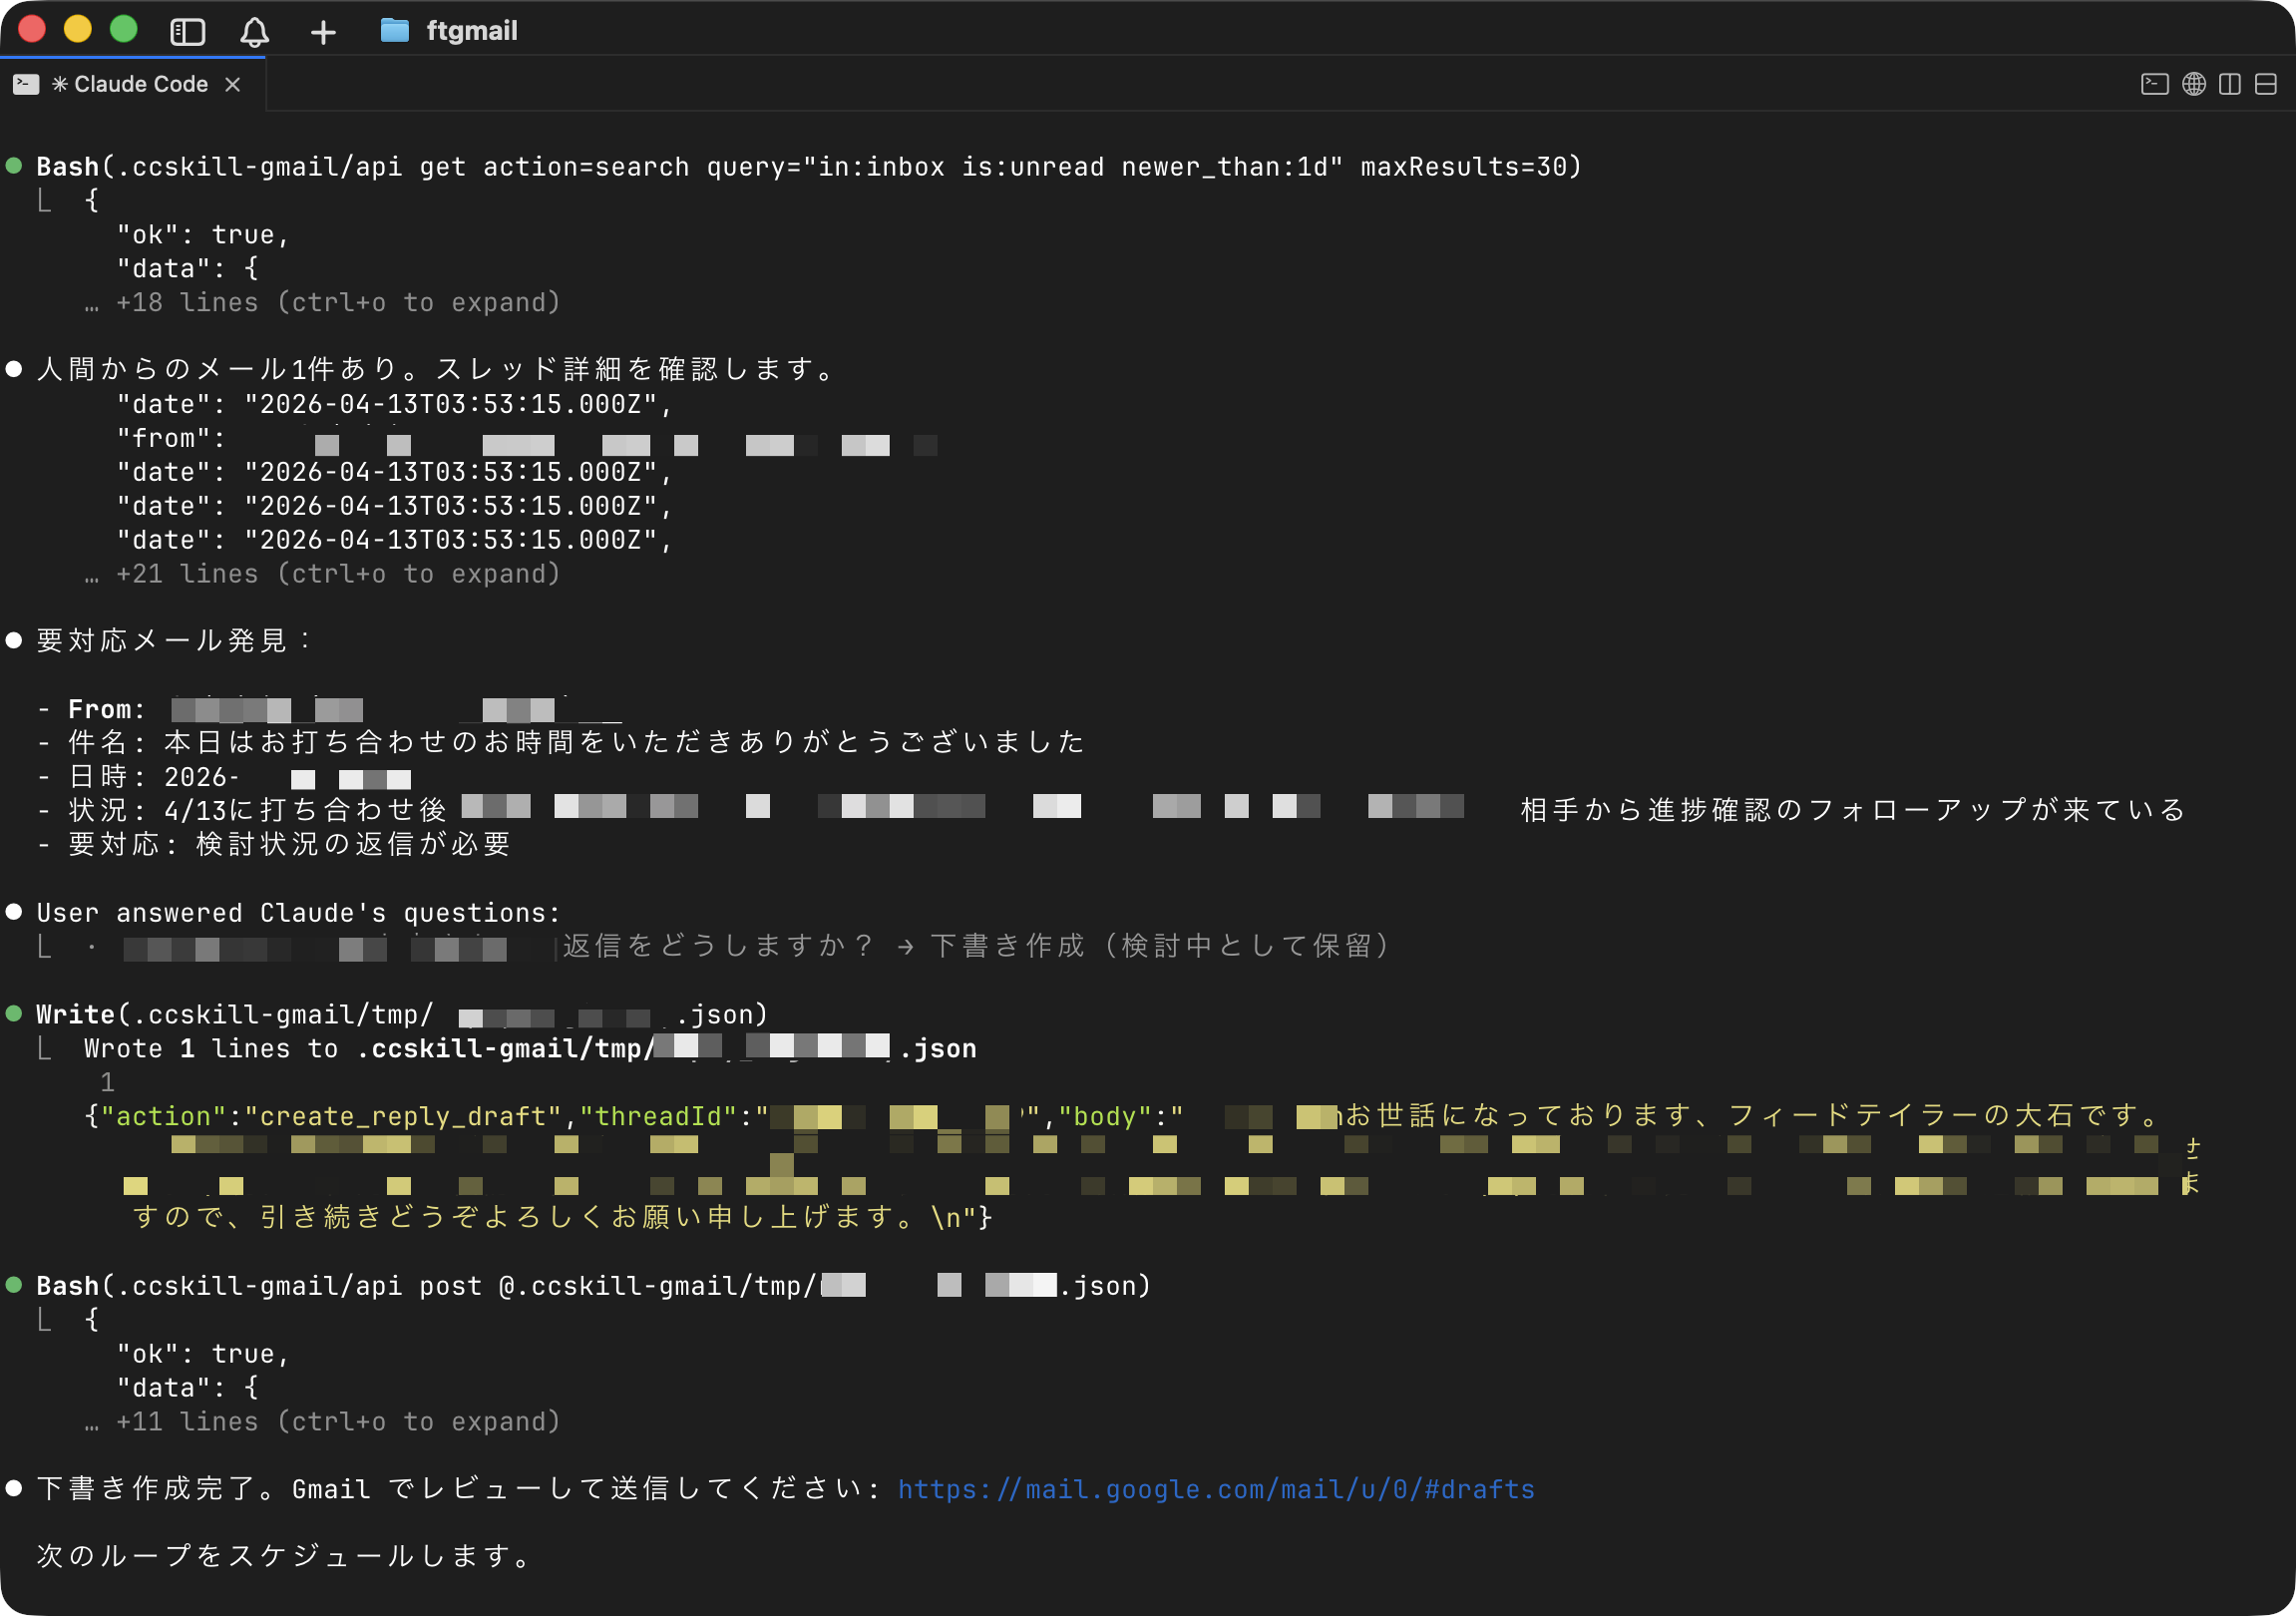This screenshot has height=1616, width=2296.
Task: Click the "下書き作成完了" message text
Action: [155, 1489]
